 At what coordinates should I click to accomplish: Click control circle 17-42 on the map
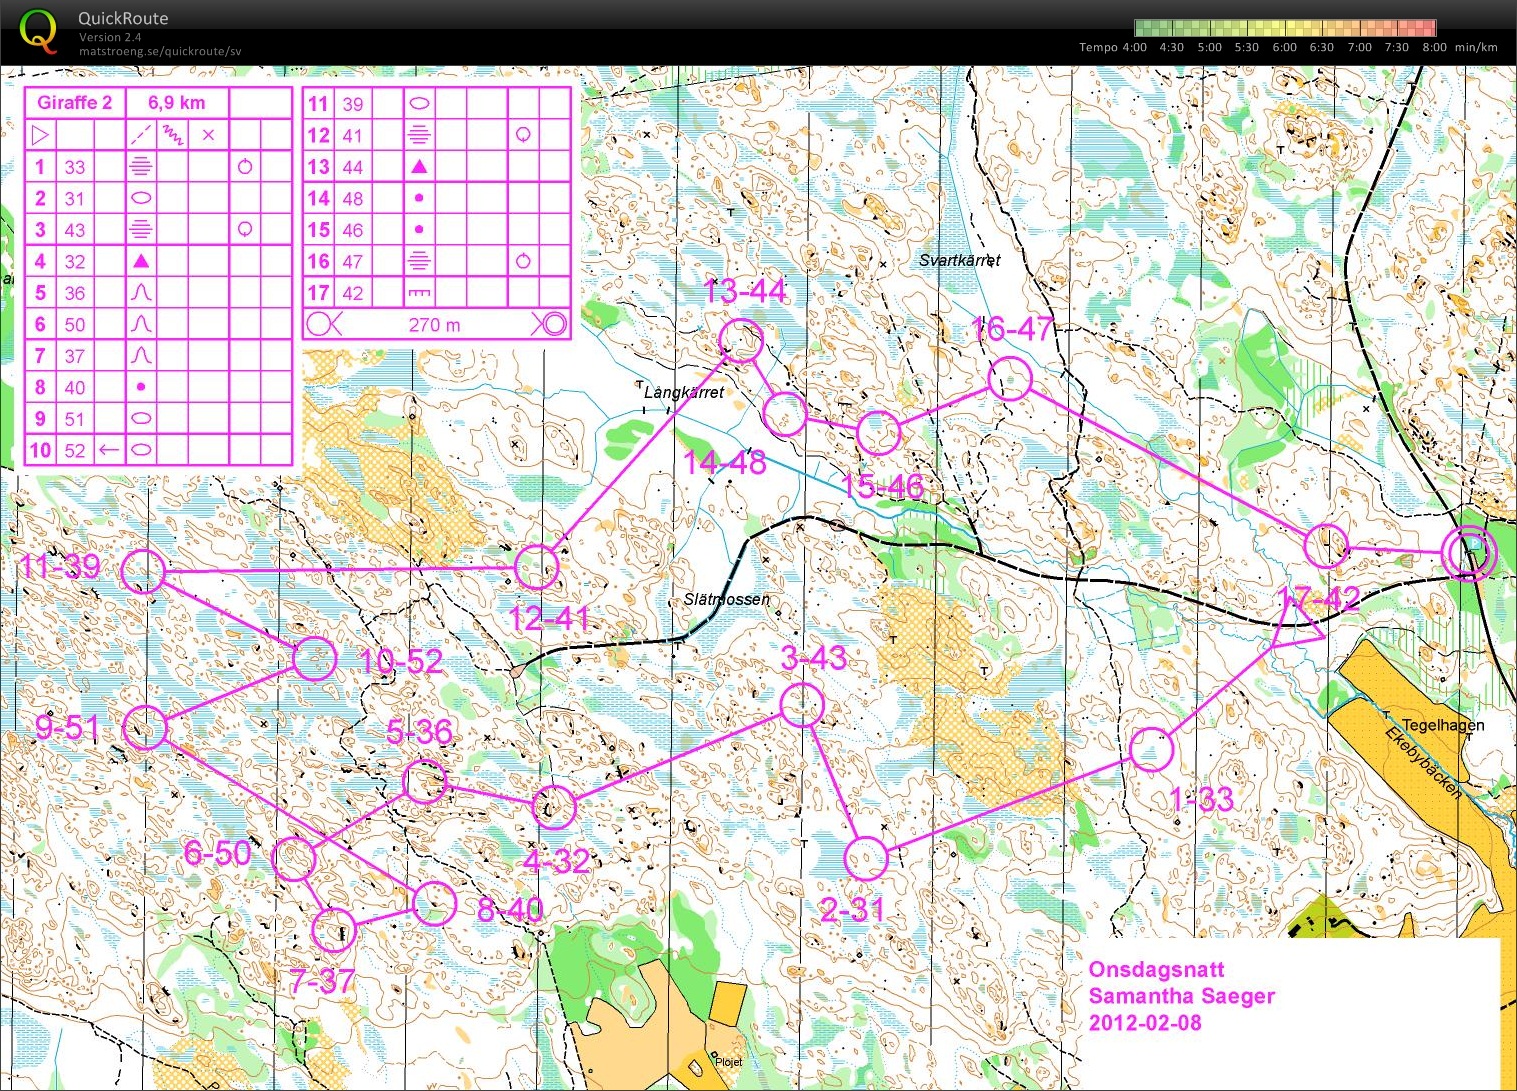pyautogui.click(x=1327, y=546)
